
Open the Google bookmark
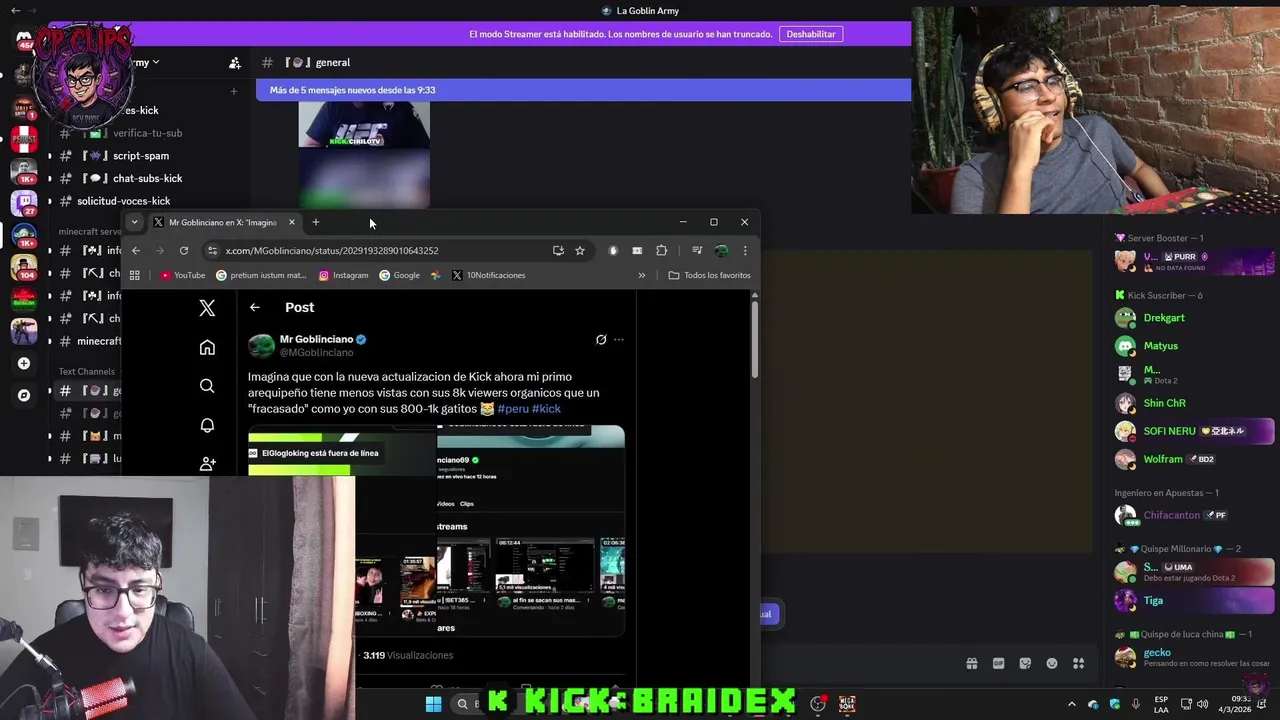tap(400, 275)
